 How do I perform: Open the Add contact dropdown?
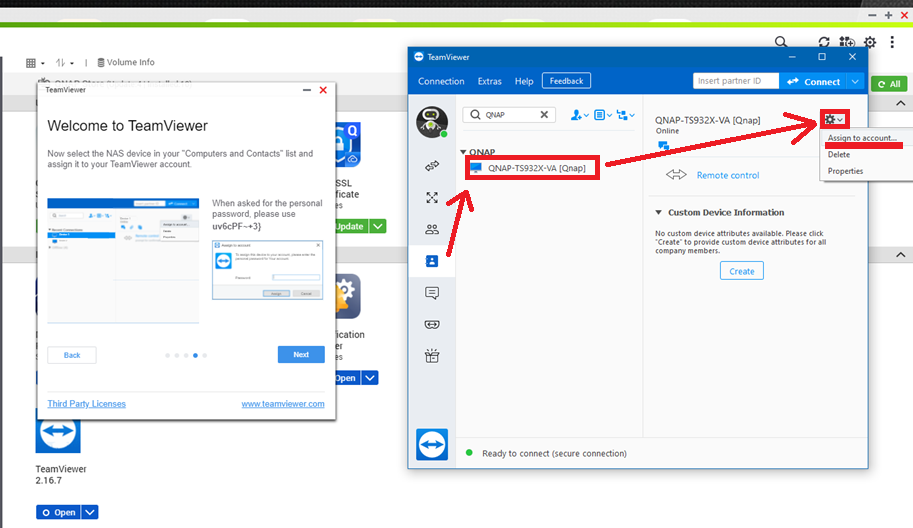point(580,115)
